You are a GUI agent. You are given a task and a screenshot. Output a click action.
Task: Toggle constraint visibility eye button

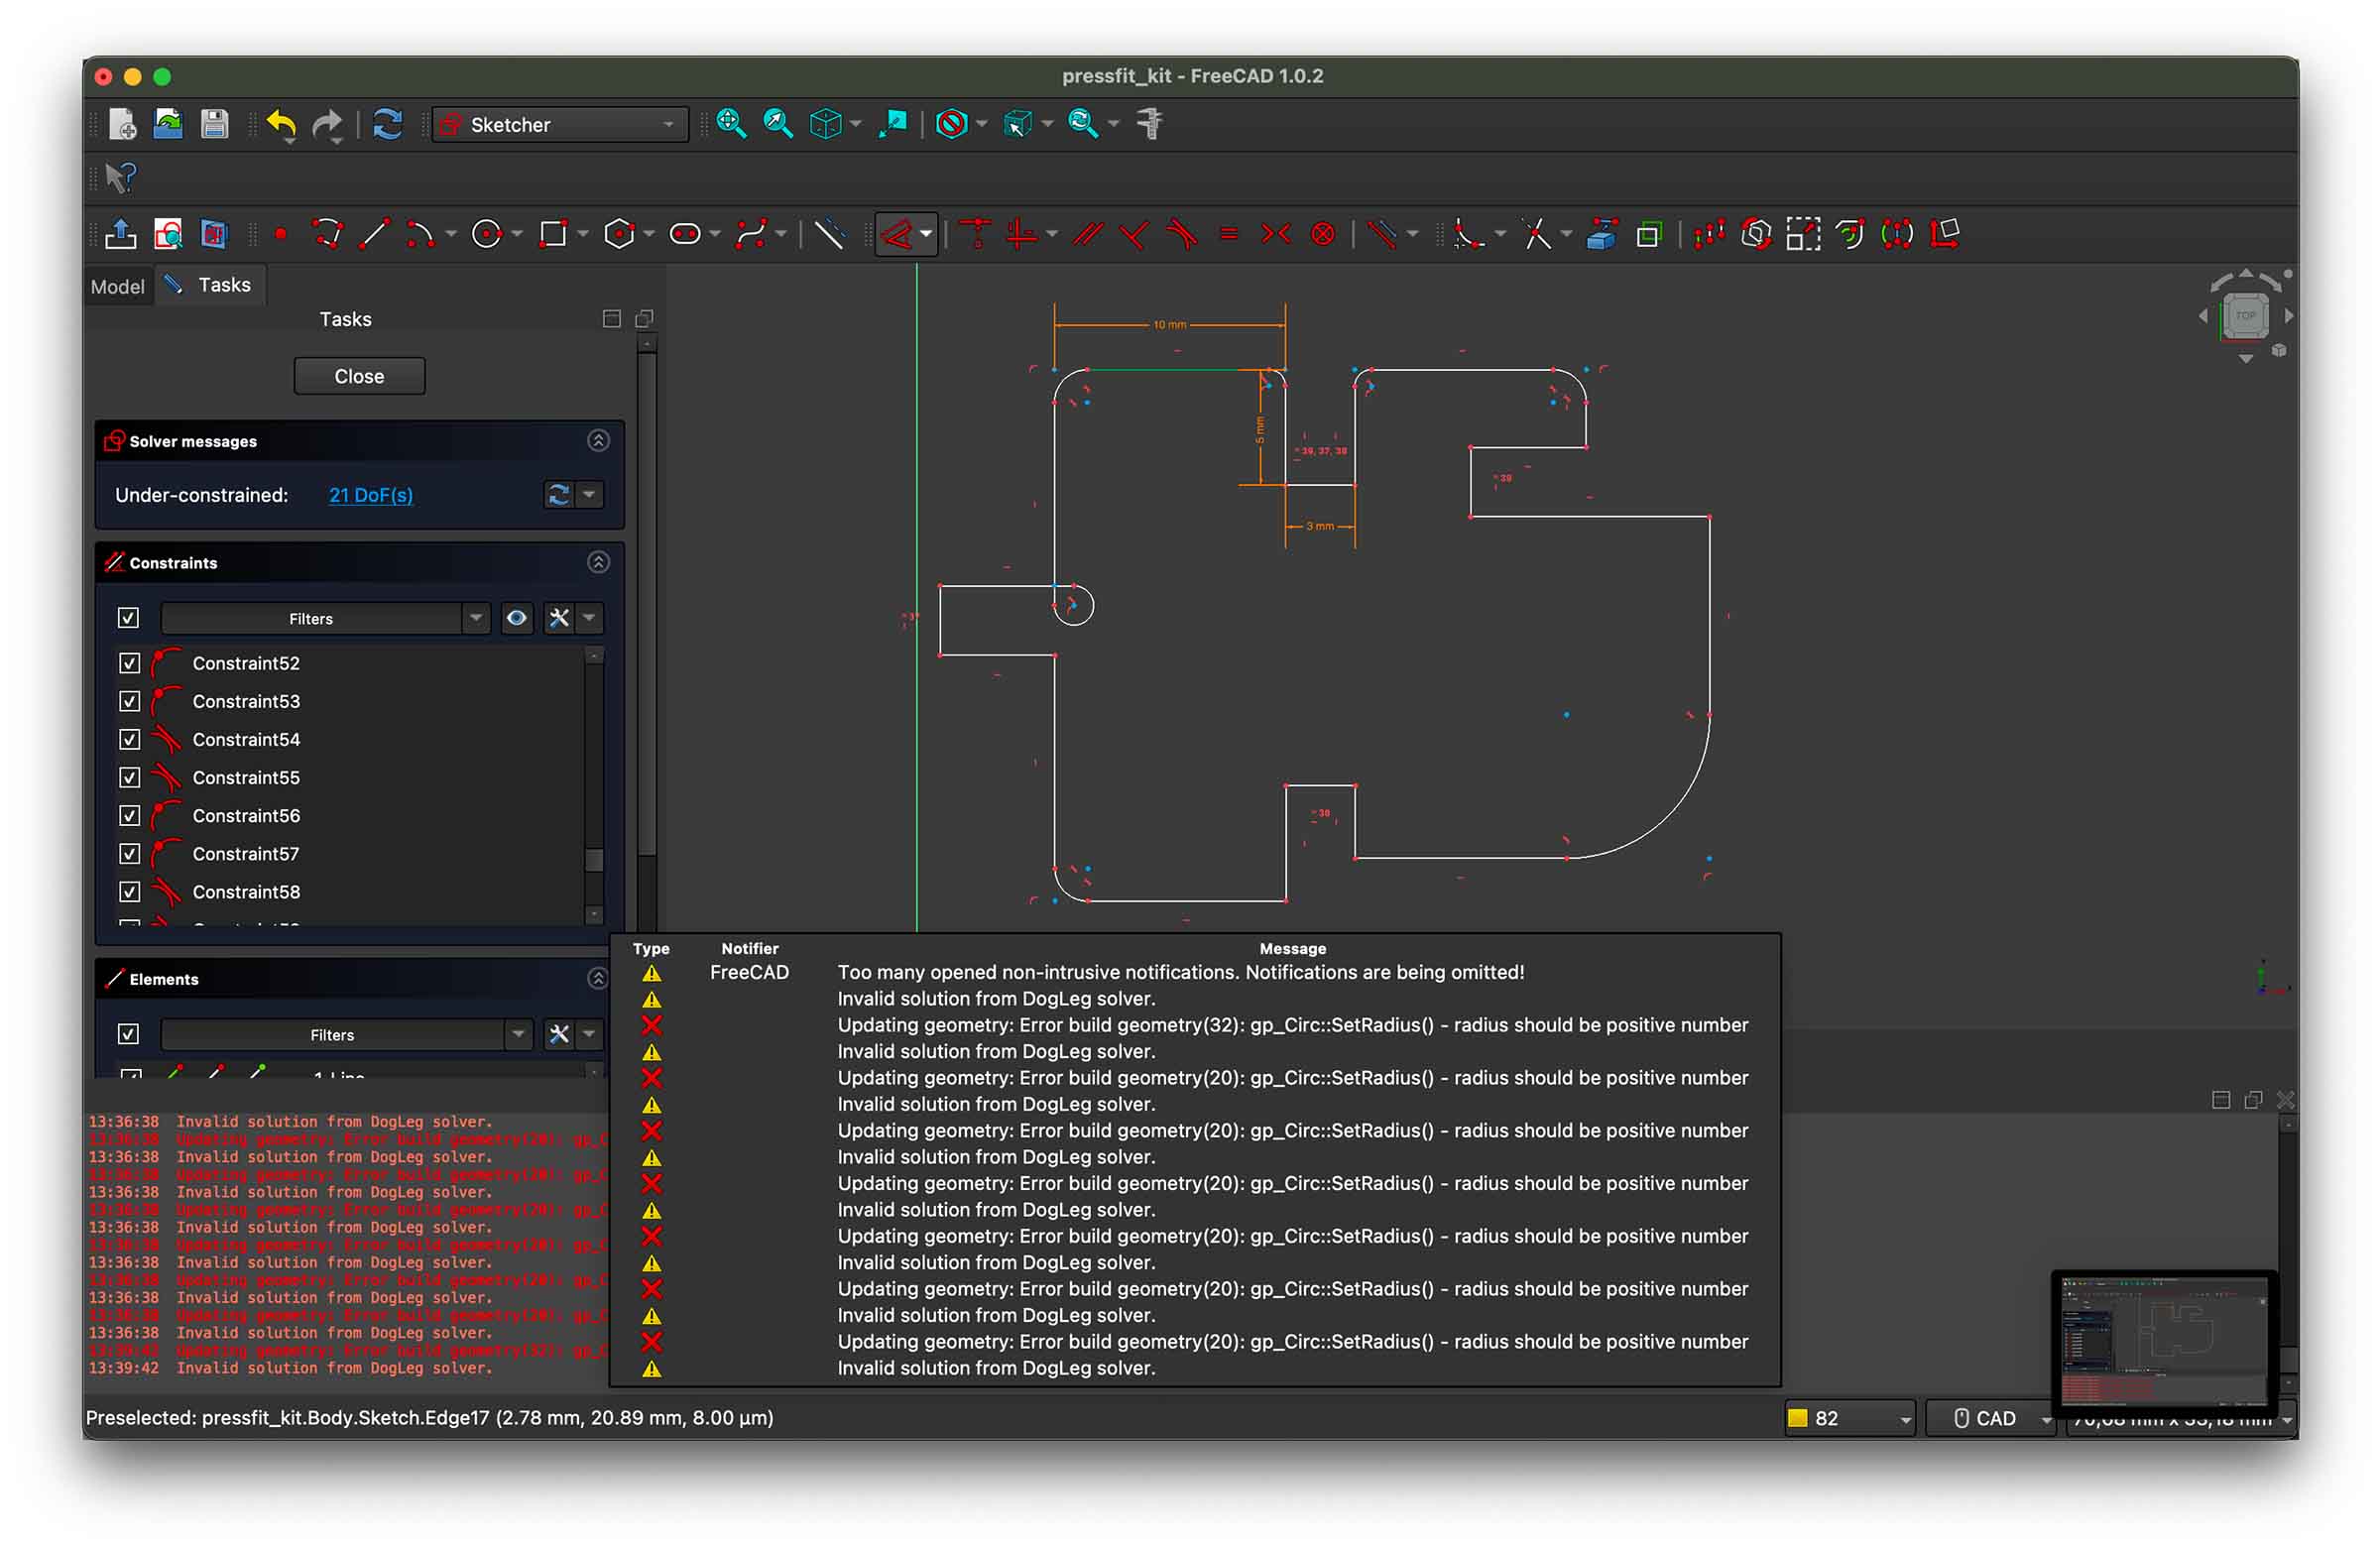pyautogui.click(x=516, y=619)
